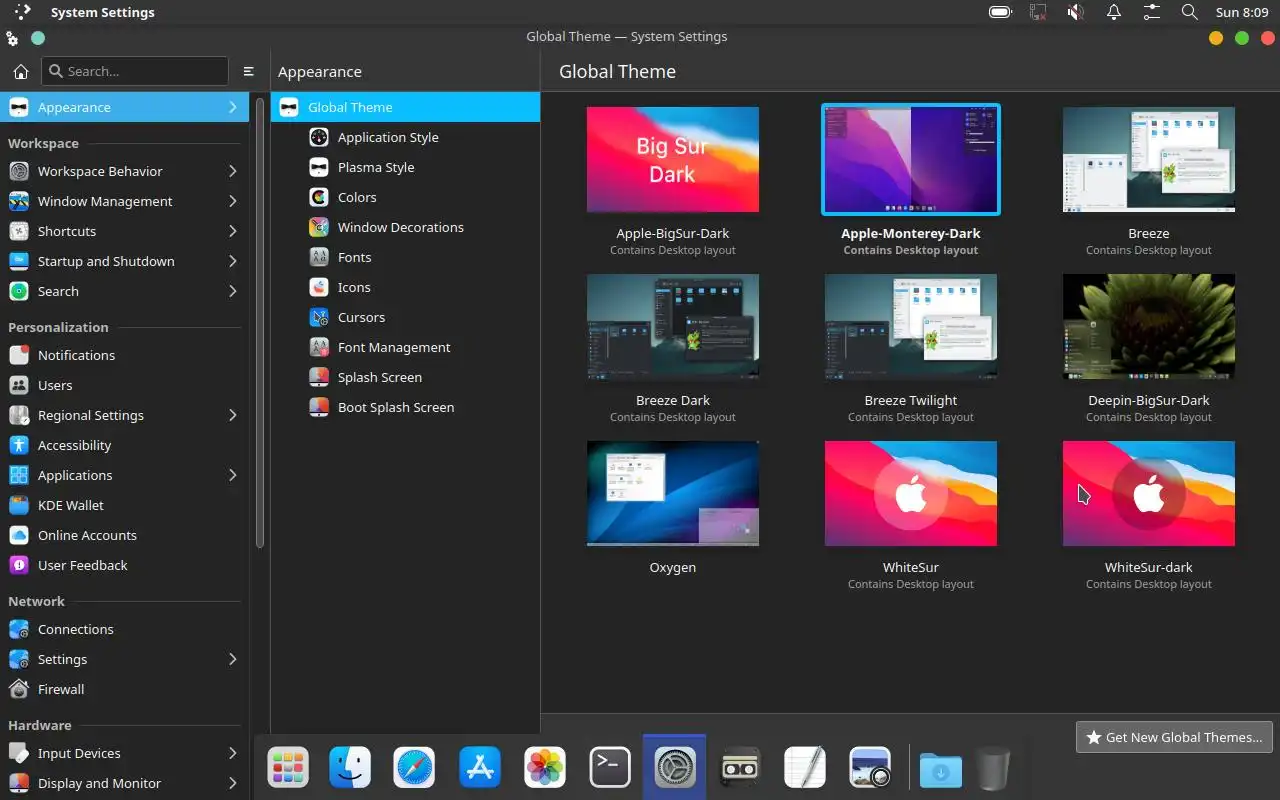
Task: Select the Oxygen theme thumbnail
Action: pyautogui.click(x=673, y=494)
